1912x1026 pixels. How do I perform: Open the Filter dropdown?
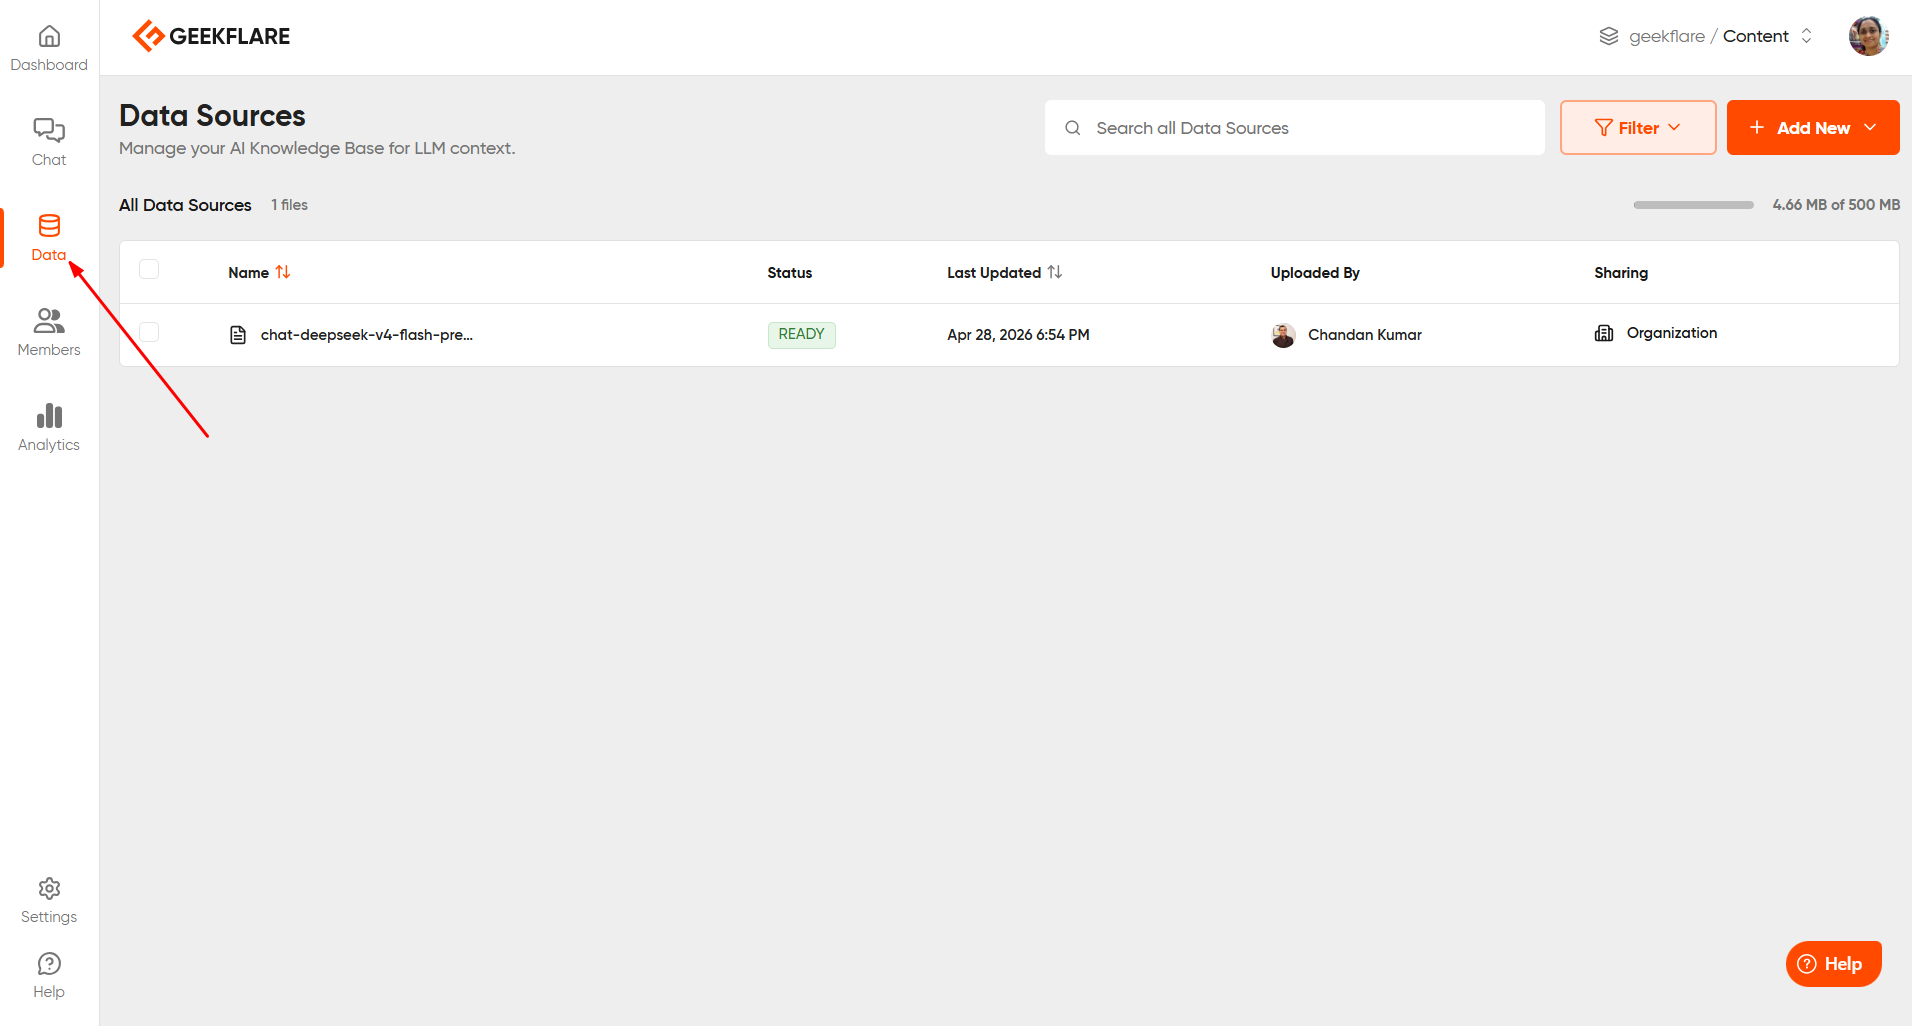pyautogui.click(x=1638, y=128)
